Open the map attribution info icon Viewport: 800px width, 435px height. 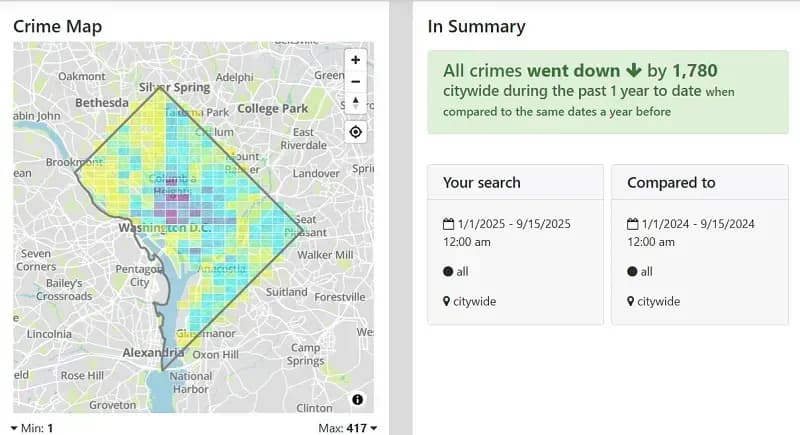[x=358, y=400]
